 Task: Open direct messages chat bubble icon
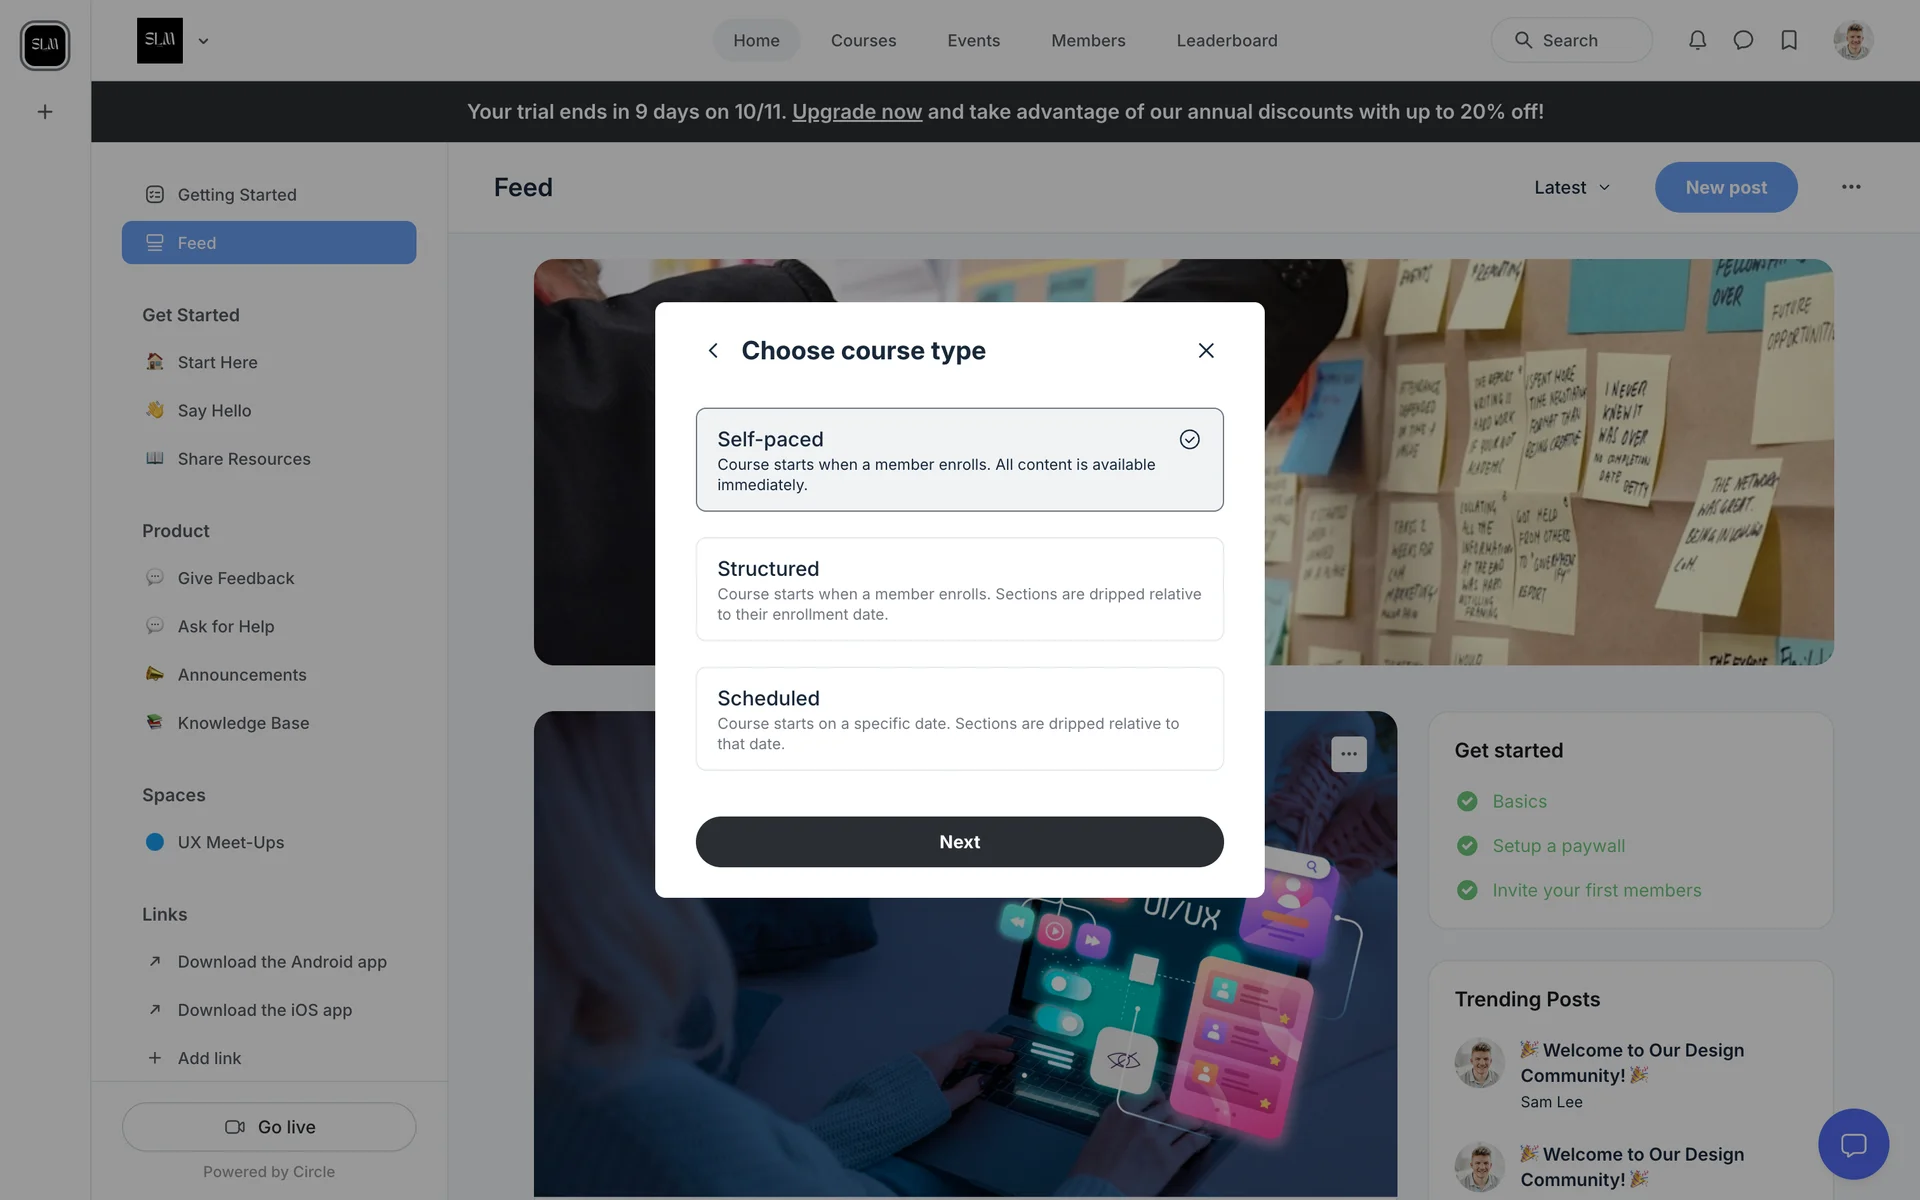[1743, 40]
